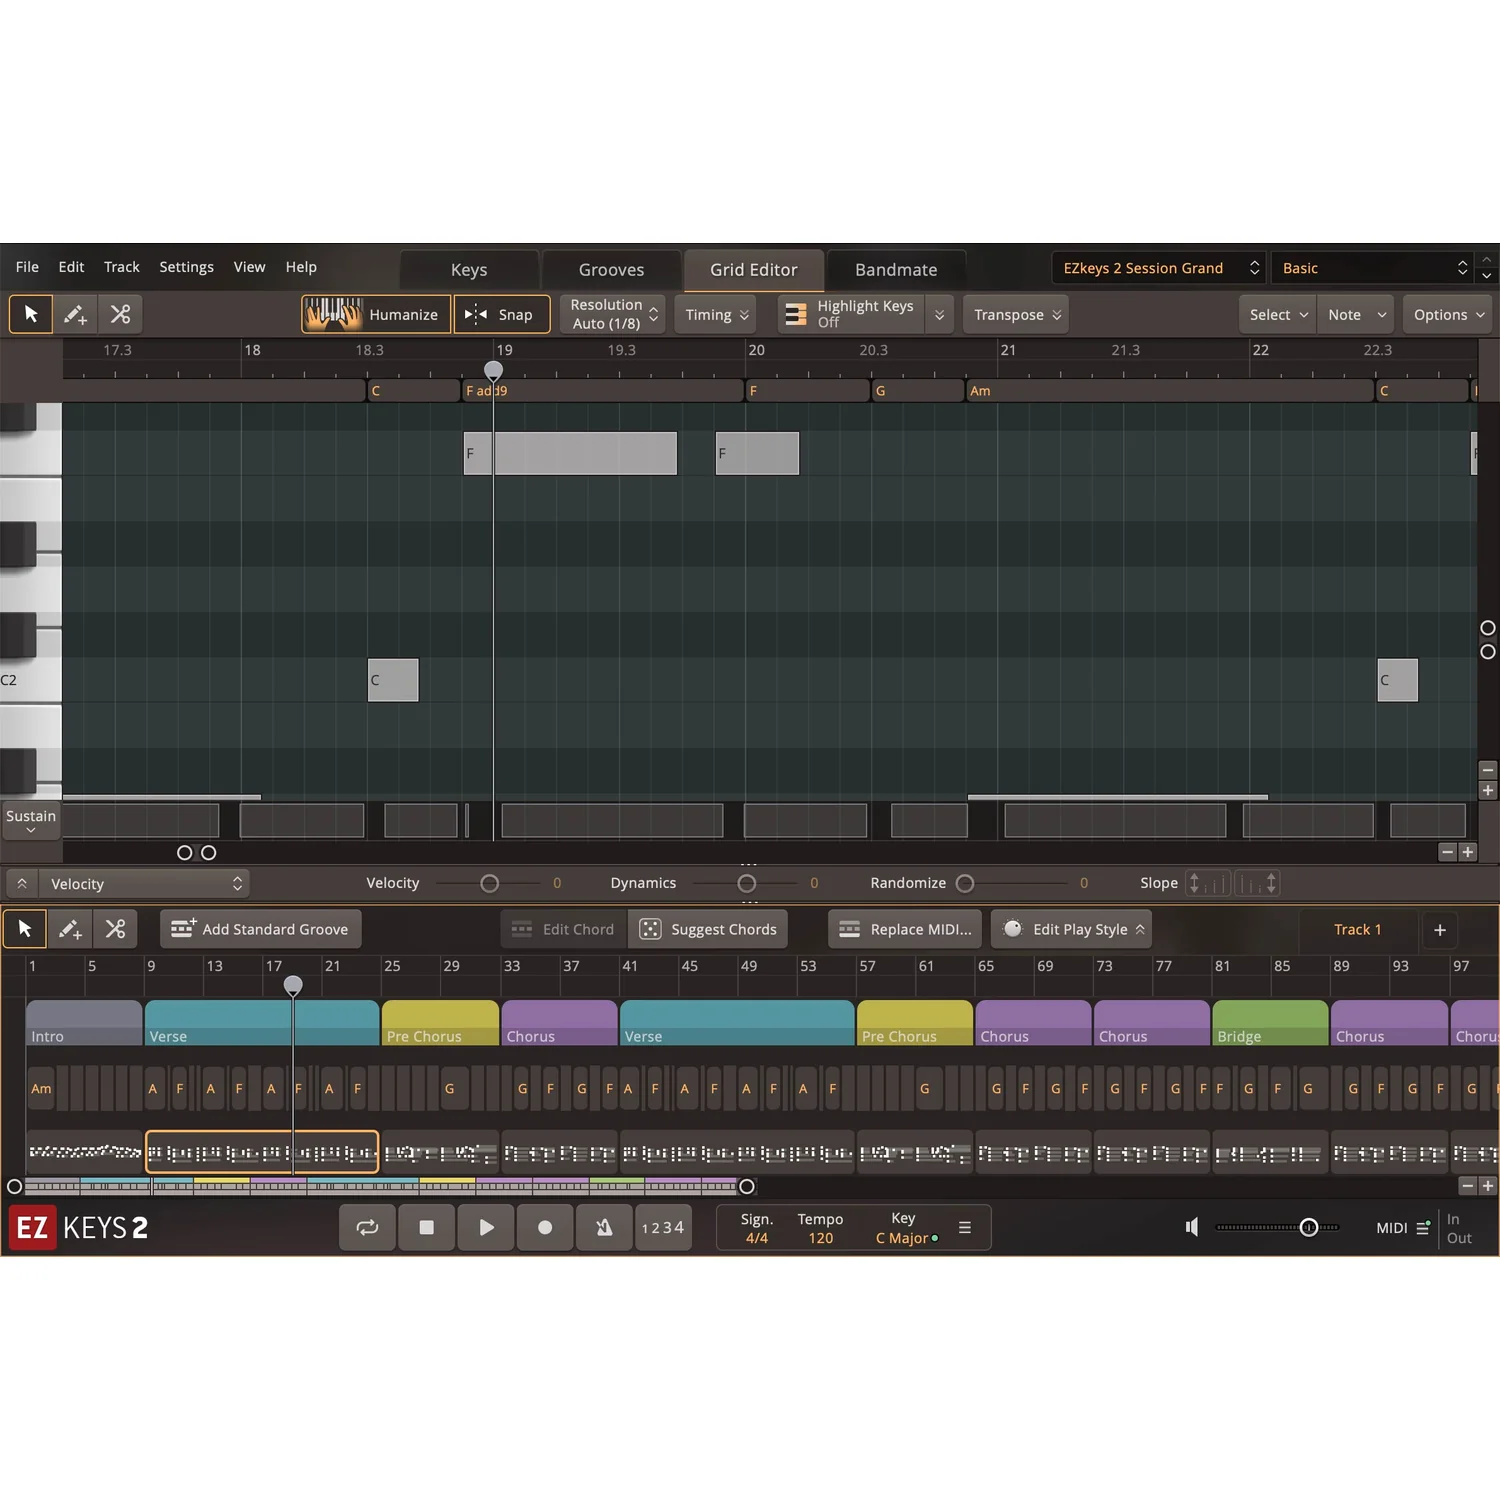
Task: Open the Resolution Auto (1/8) dropdown
Action: 613,314
